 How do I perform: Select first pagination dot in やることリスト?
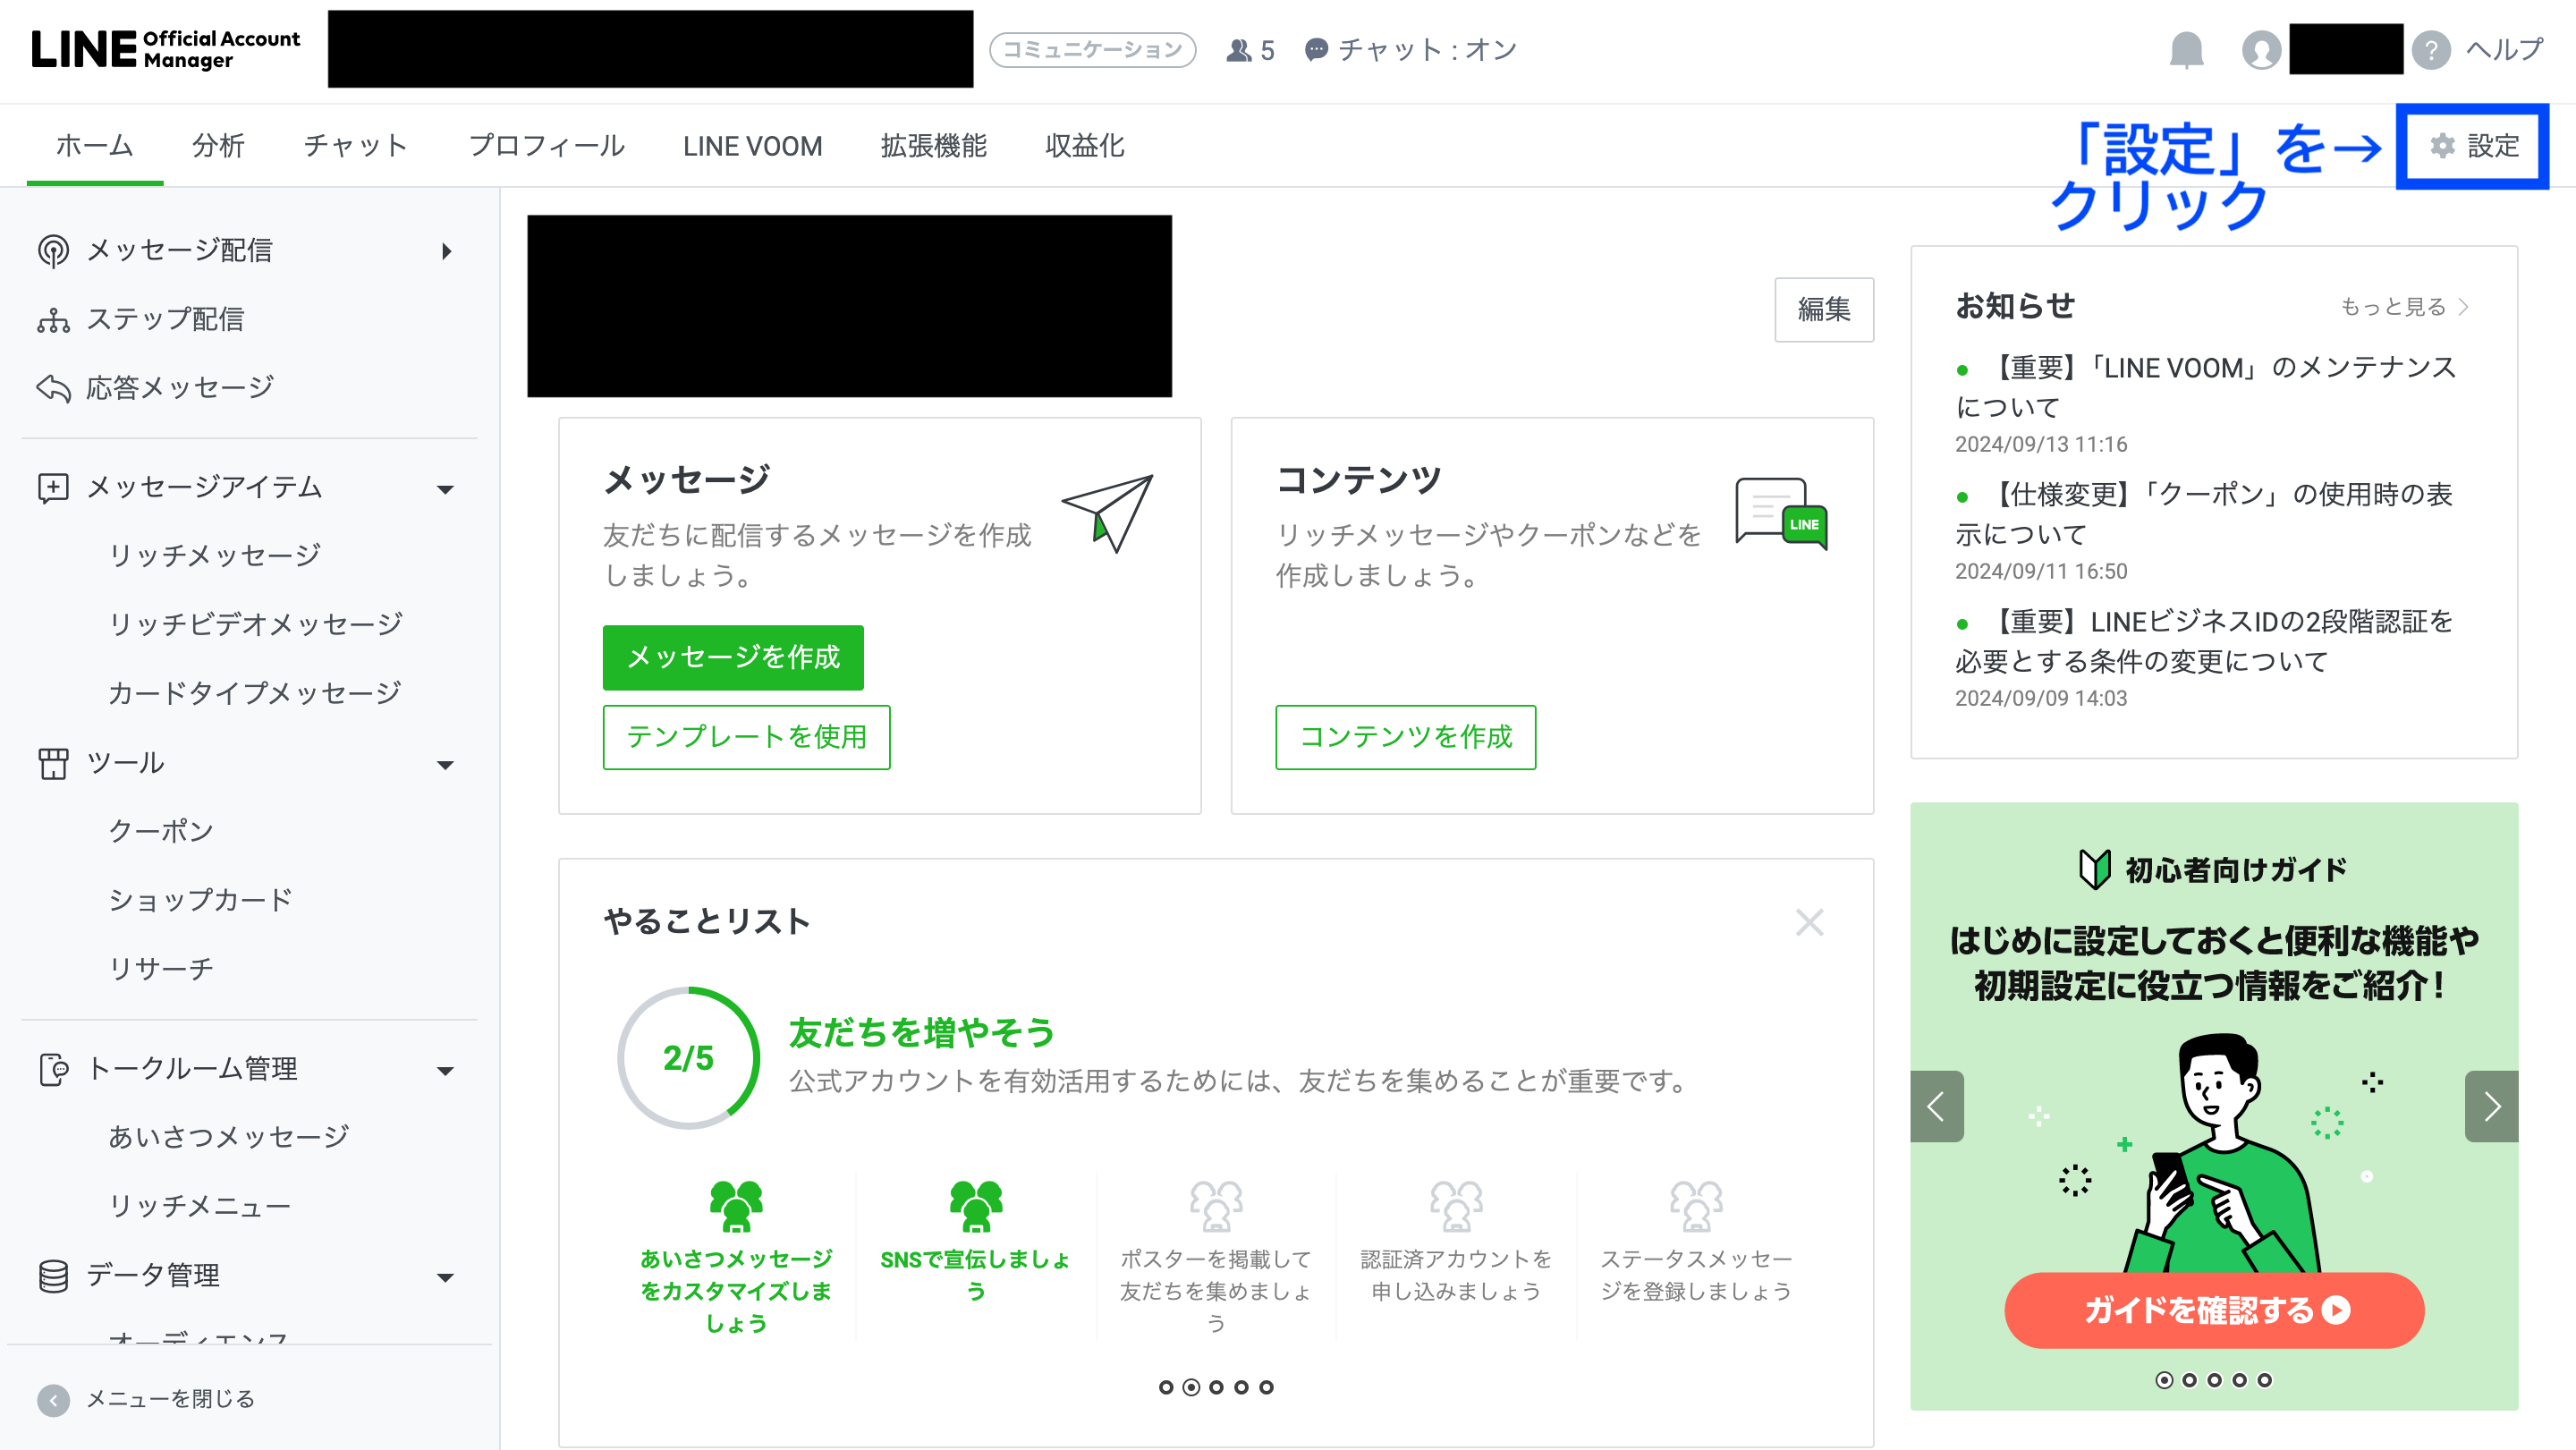click(1166, 1387)
